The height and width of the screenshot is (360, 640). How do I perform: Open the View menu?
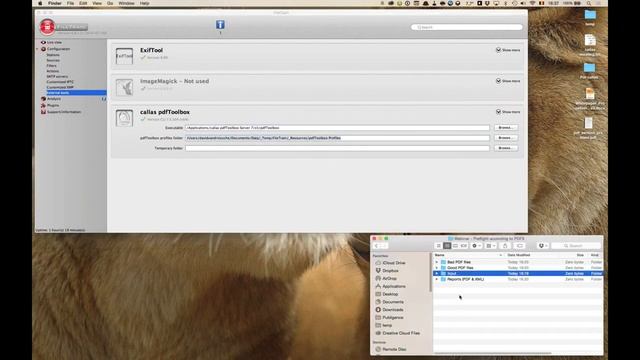97,3
